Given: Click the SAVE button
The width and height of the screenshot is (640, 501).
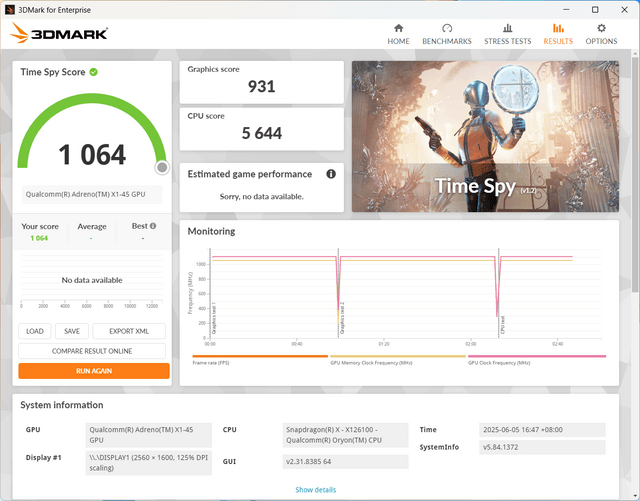Looking at the screenshot, I should click(x=72, y=331).
